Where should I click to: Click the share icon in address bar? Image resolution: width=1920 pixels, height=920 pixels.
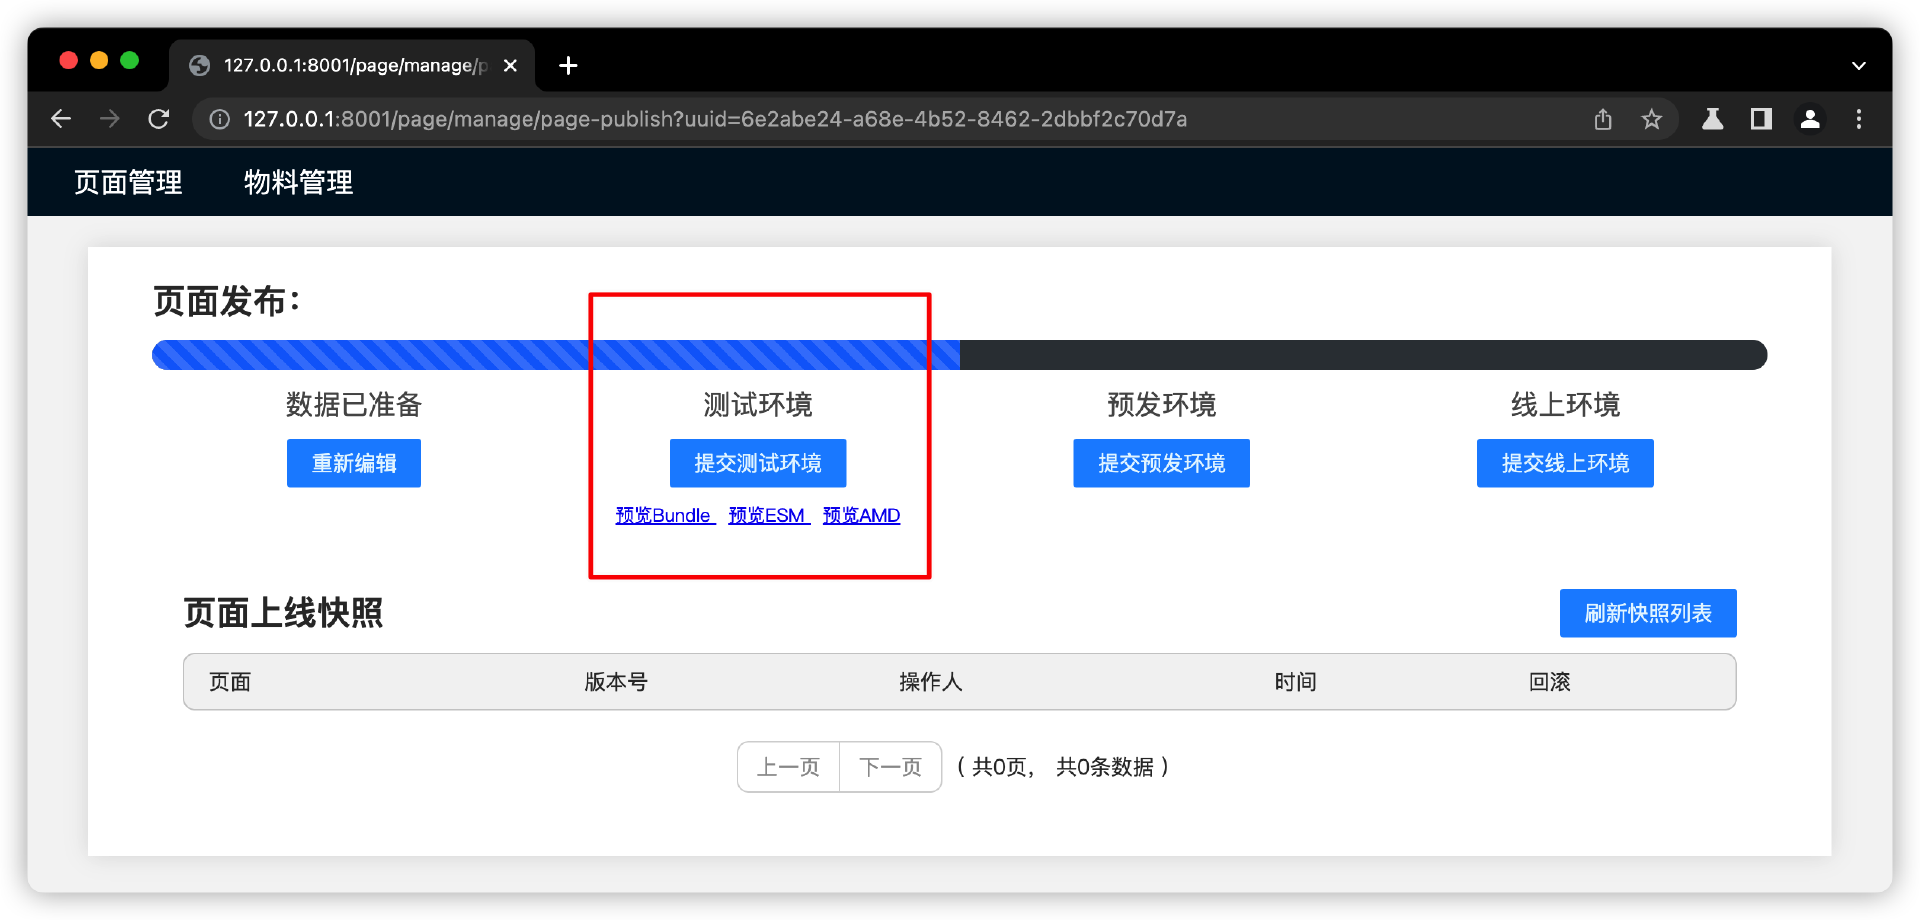coord(1603,119)
